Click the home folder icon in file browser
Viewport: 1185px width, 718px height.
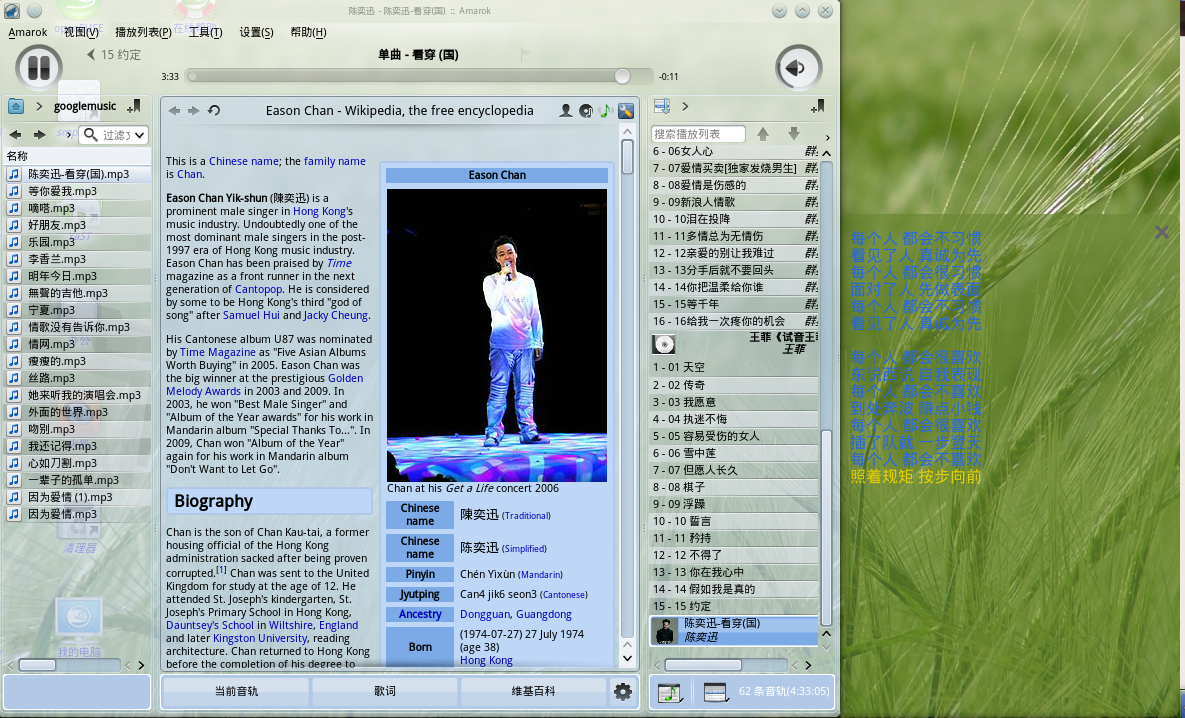[x=16, y=107]
